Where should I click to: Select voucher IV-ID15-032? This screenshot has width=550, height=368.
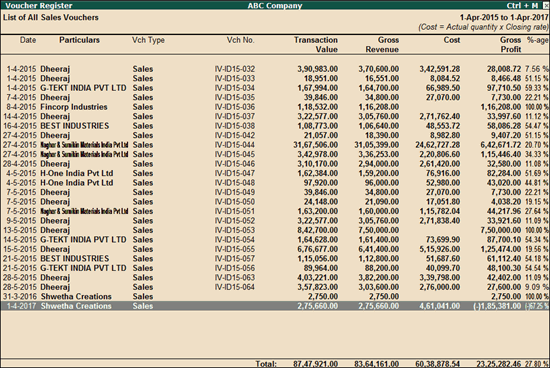point(235,69)
